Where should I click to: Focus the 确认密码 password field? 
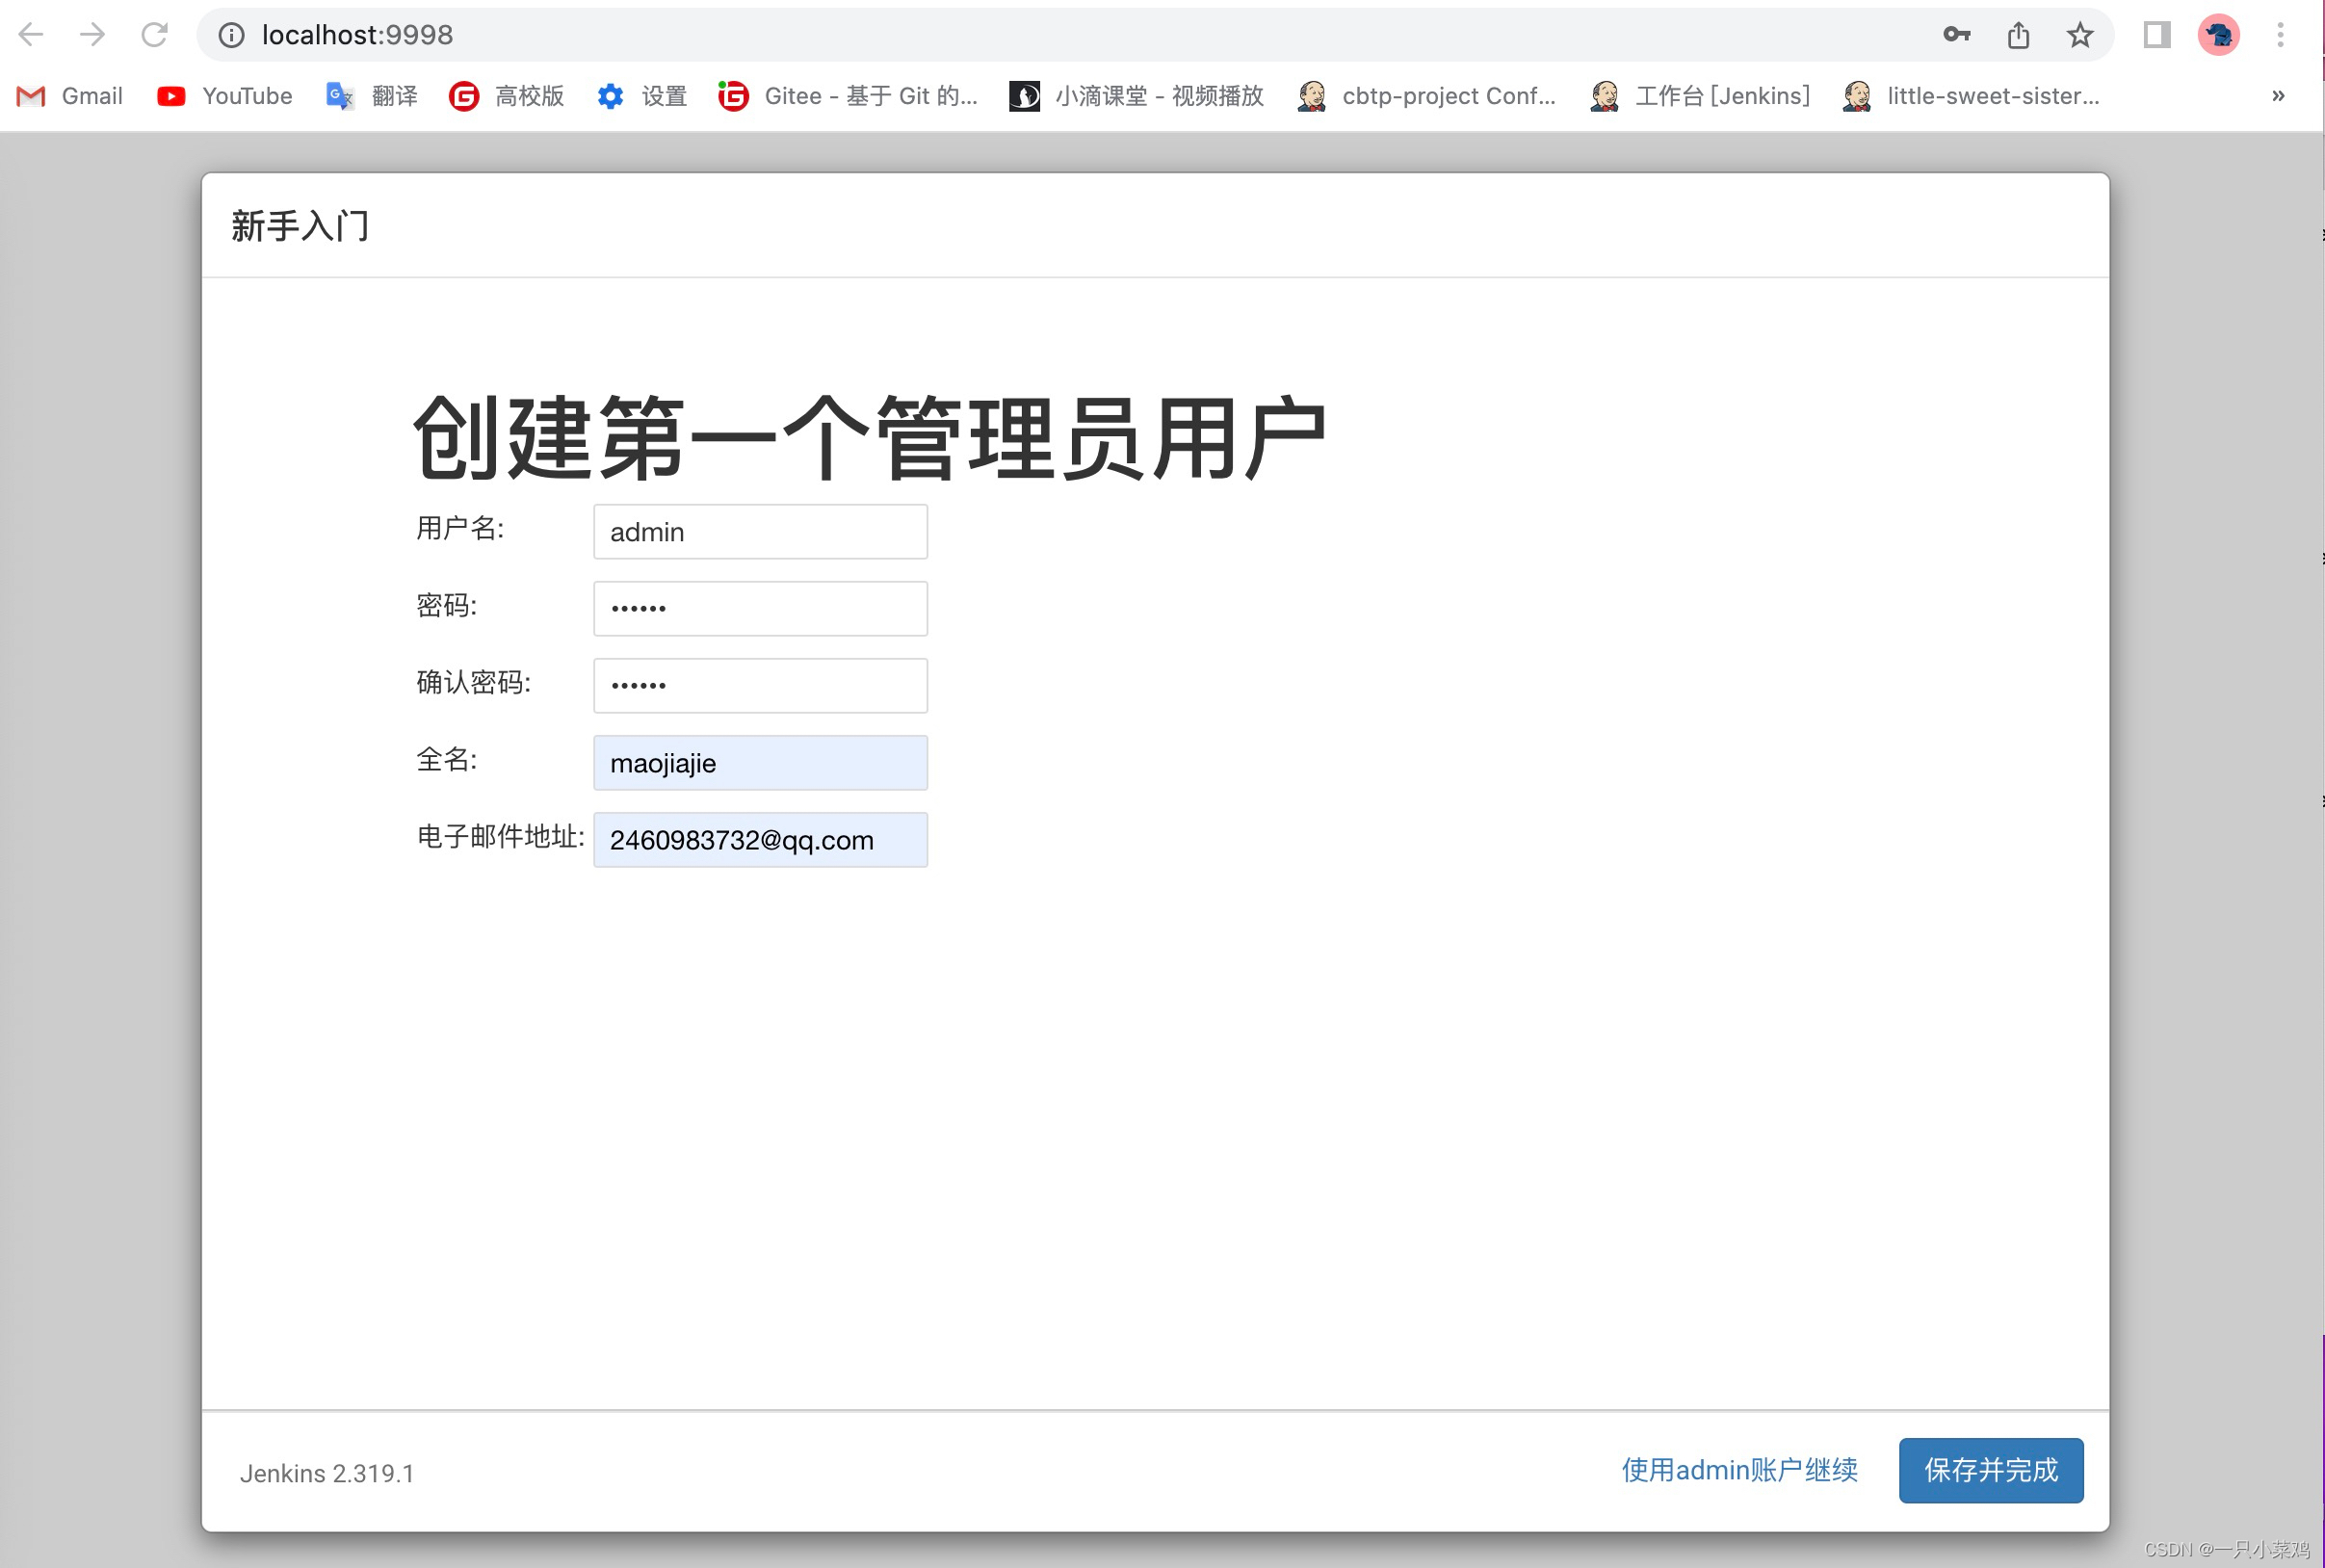coord(760,686)
